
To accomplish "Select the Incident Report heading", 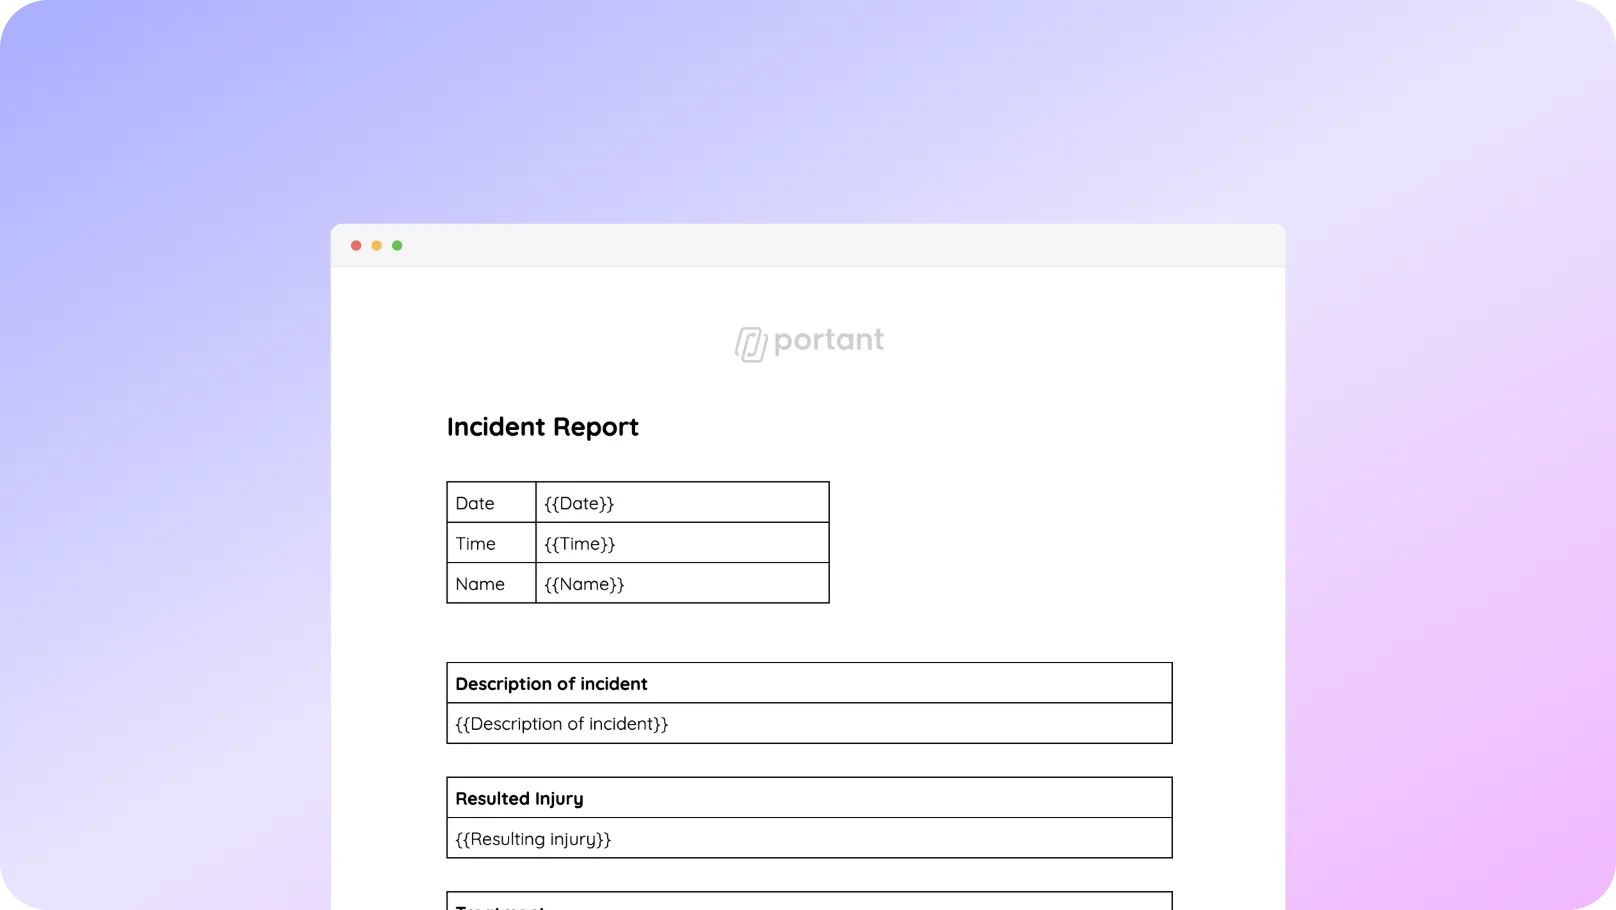I will tap(542, 427).
